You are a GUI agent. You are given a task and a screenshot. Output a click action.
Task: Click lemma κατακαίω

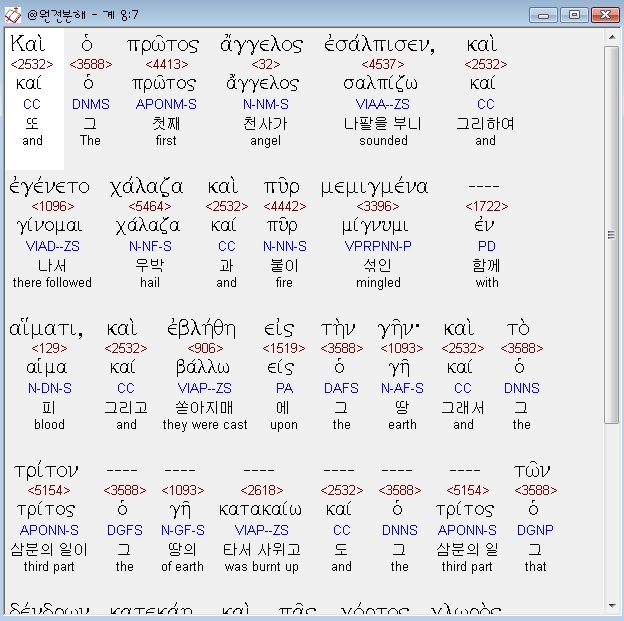[x=260, y=510]
